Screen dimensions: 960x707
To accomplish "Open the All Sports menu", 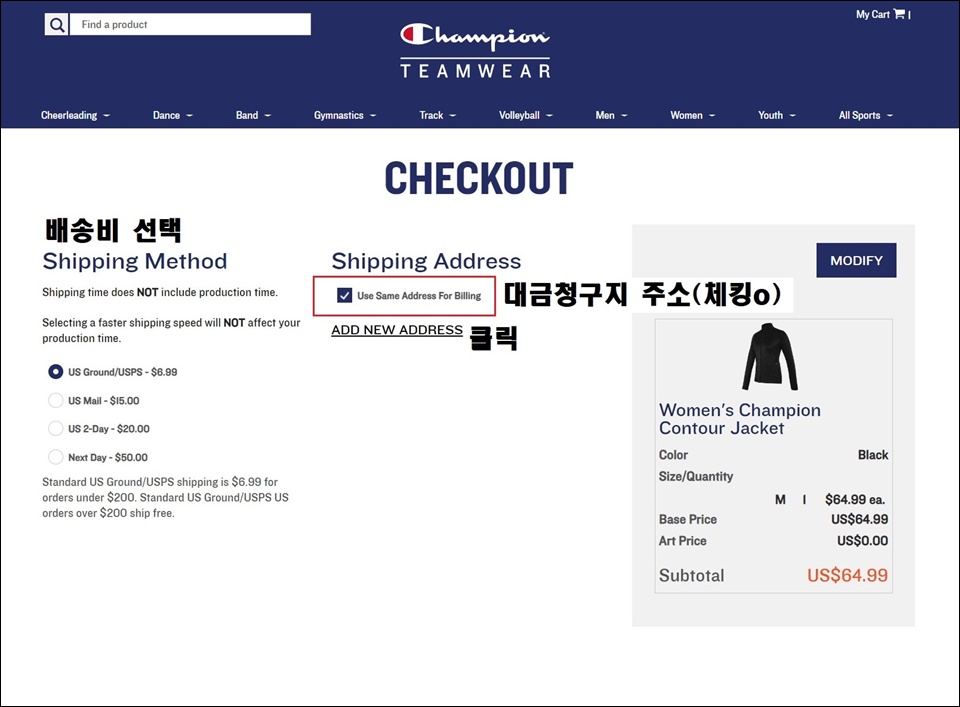I will (866, 115).
